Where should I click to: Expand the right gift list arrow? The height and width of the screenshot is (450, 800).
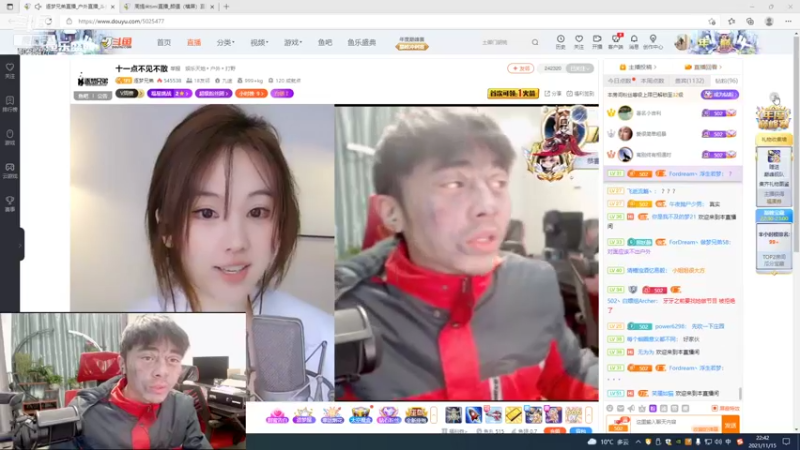click(589, 415)
